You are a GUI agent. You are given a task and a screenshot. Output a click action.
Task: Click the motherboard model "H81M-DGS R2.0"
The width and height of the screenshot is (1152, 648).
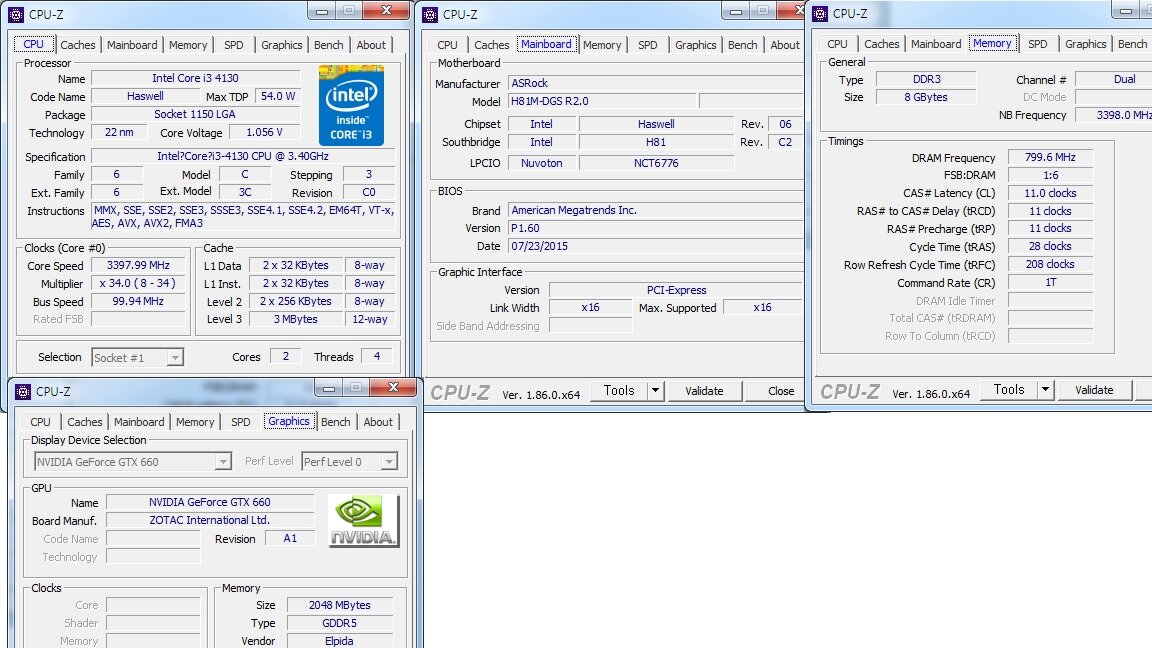[602, 101]
